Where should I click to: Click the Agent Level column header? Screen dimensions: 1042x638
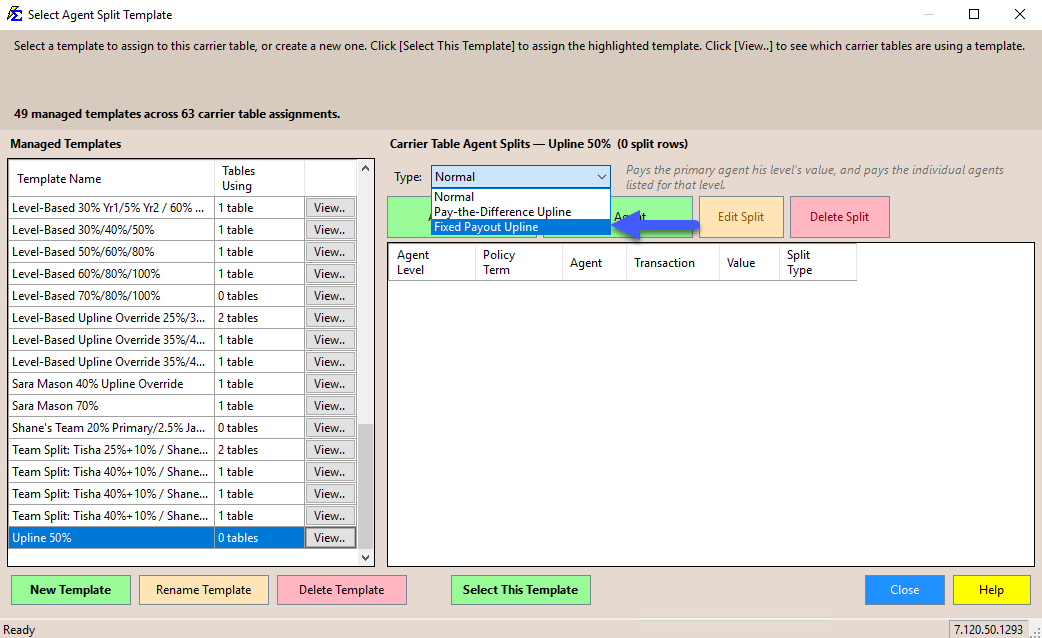pyautogui.click(x=432, y=263)
